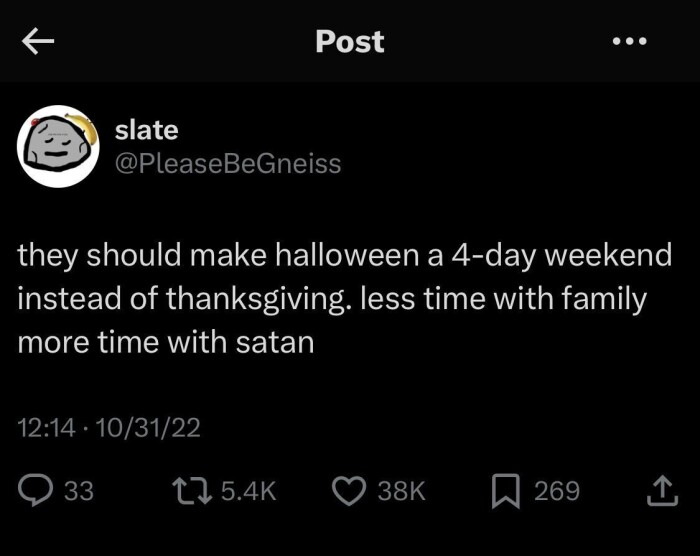Click the text "more time with satan"
The height and width of the screenshot is (556, 700).
pyautogui.click(x=166, y=341)
